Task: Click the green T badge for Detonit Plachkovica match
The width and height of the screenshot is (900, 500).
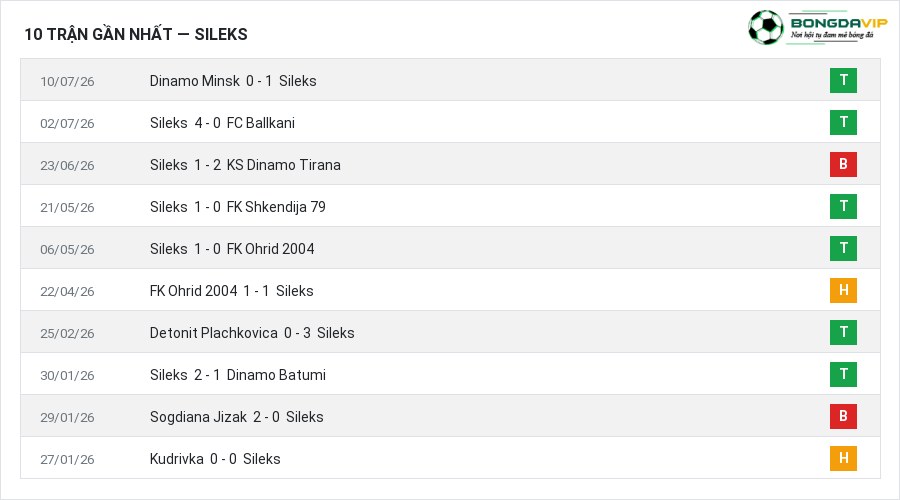Action: (843, 332)
